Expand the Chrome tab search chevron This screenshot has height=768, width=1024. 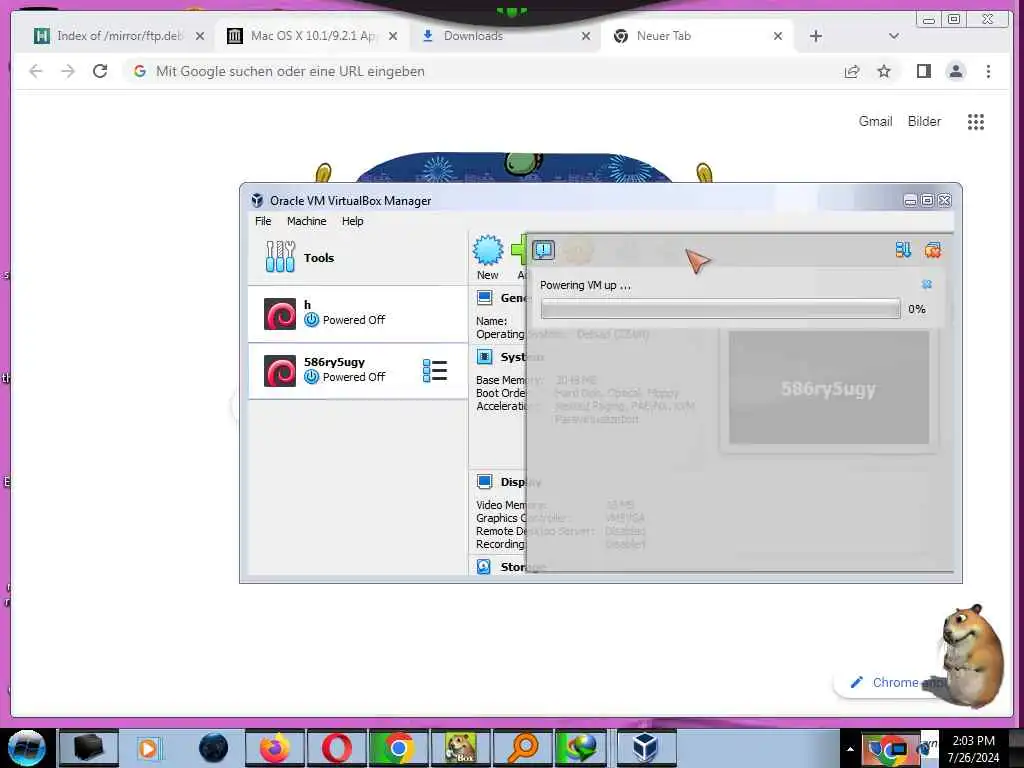[894, 36]
